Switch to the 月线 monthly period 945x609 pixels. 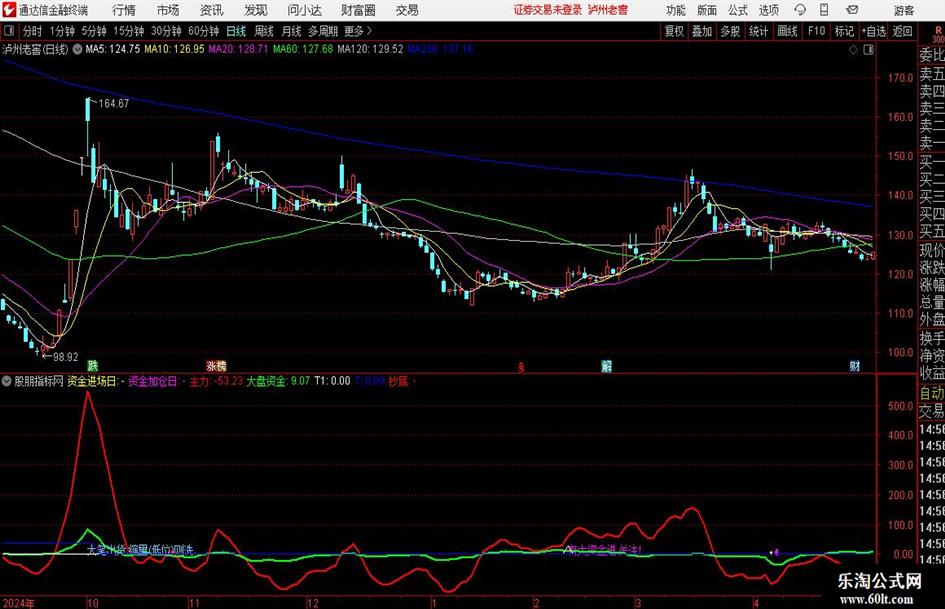[292, 31]
